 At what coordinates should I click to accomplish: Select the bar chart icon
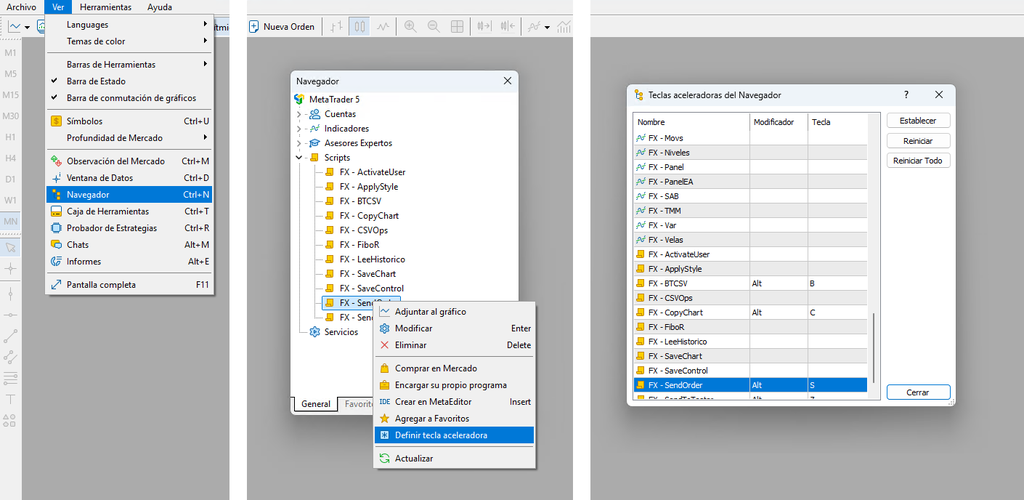point(336,26)
